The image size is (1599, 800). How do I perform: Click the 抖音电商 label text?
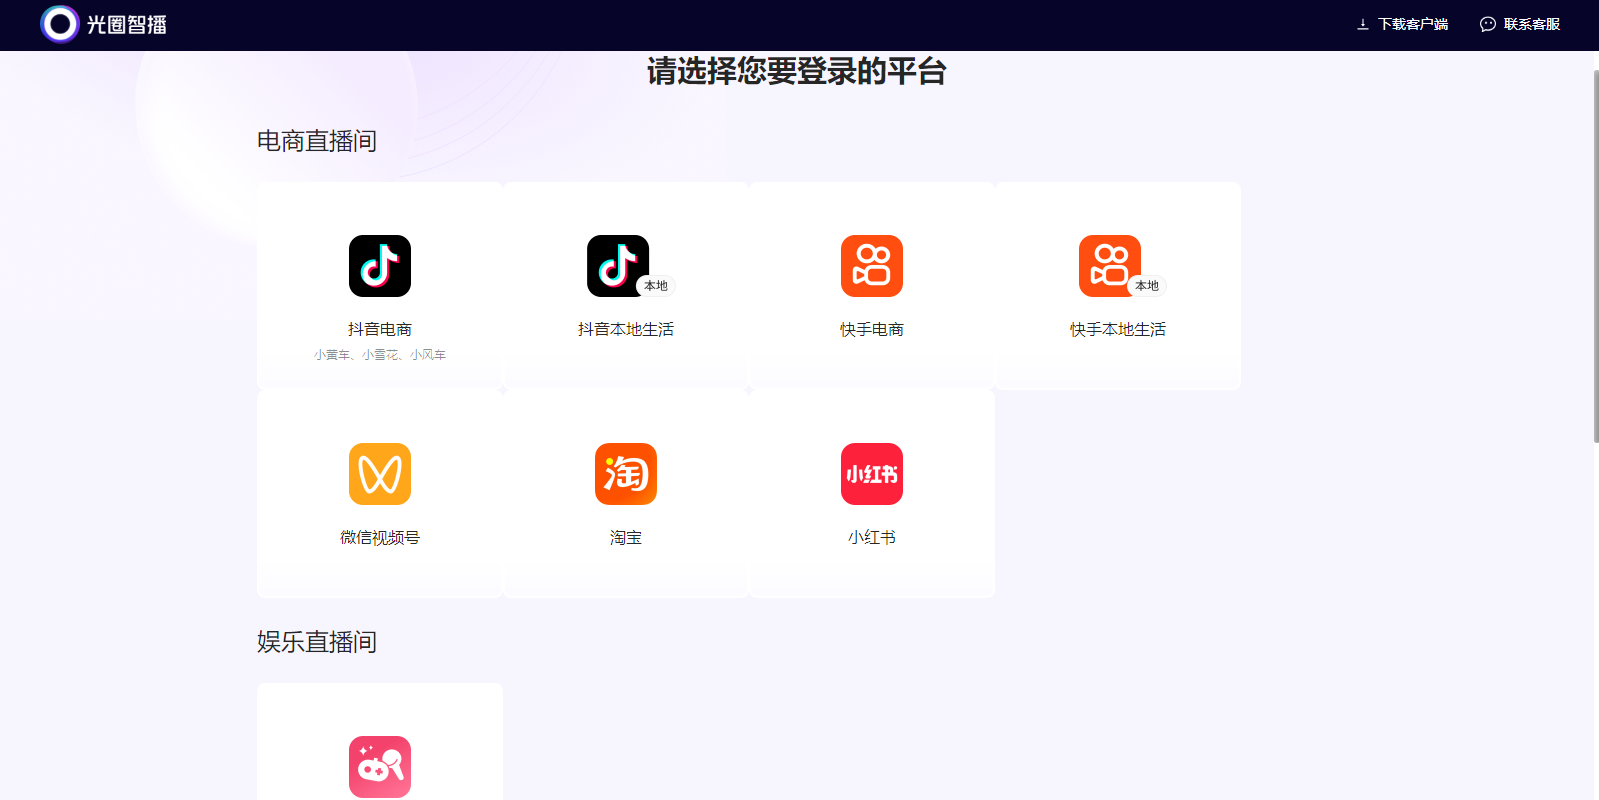coord(379,329)
